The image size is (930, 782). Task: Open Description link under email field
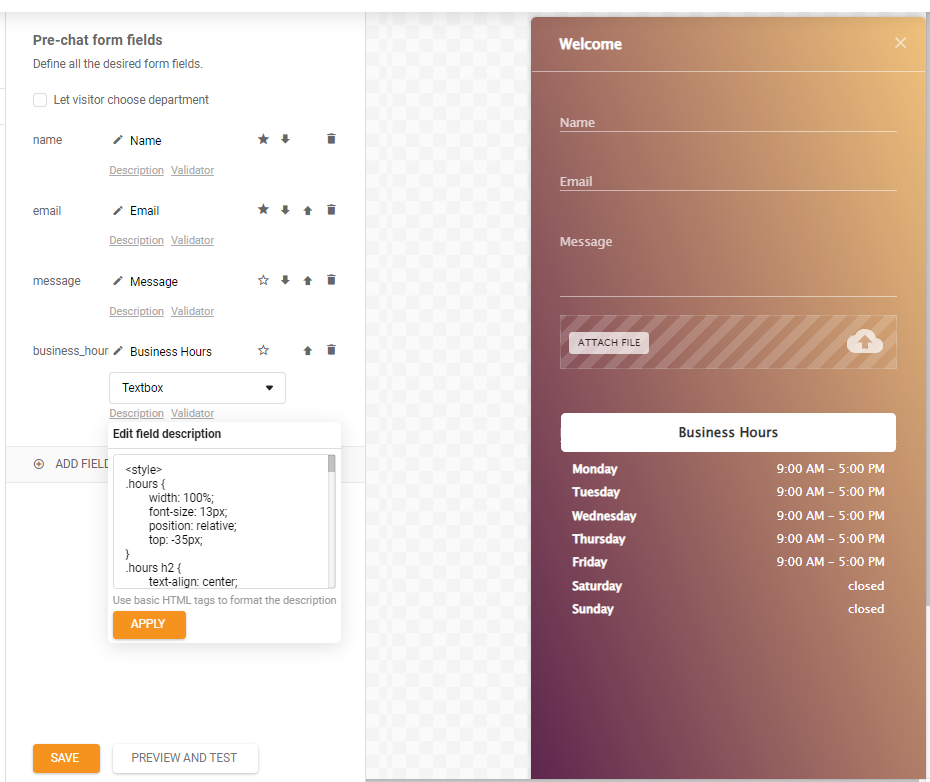136,241
